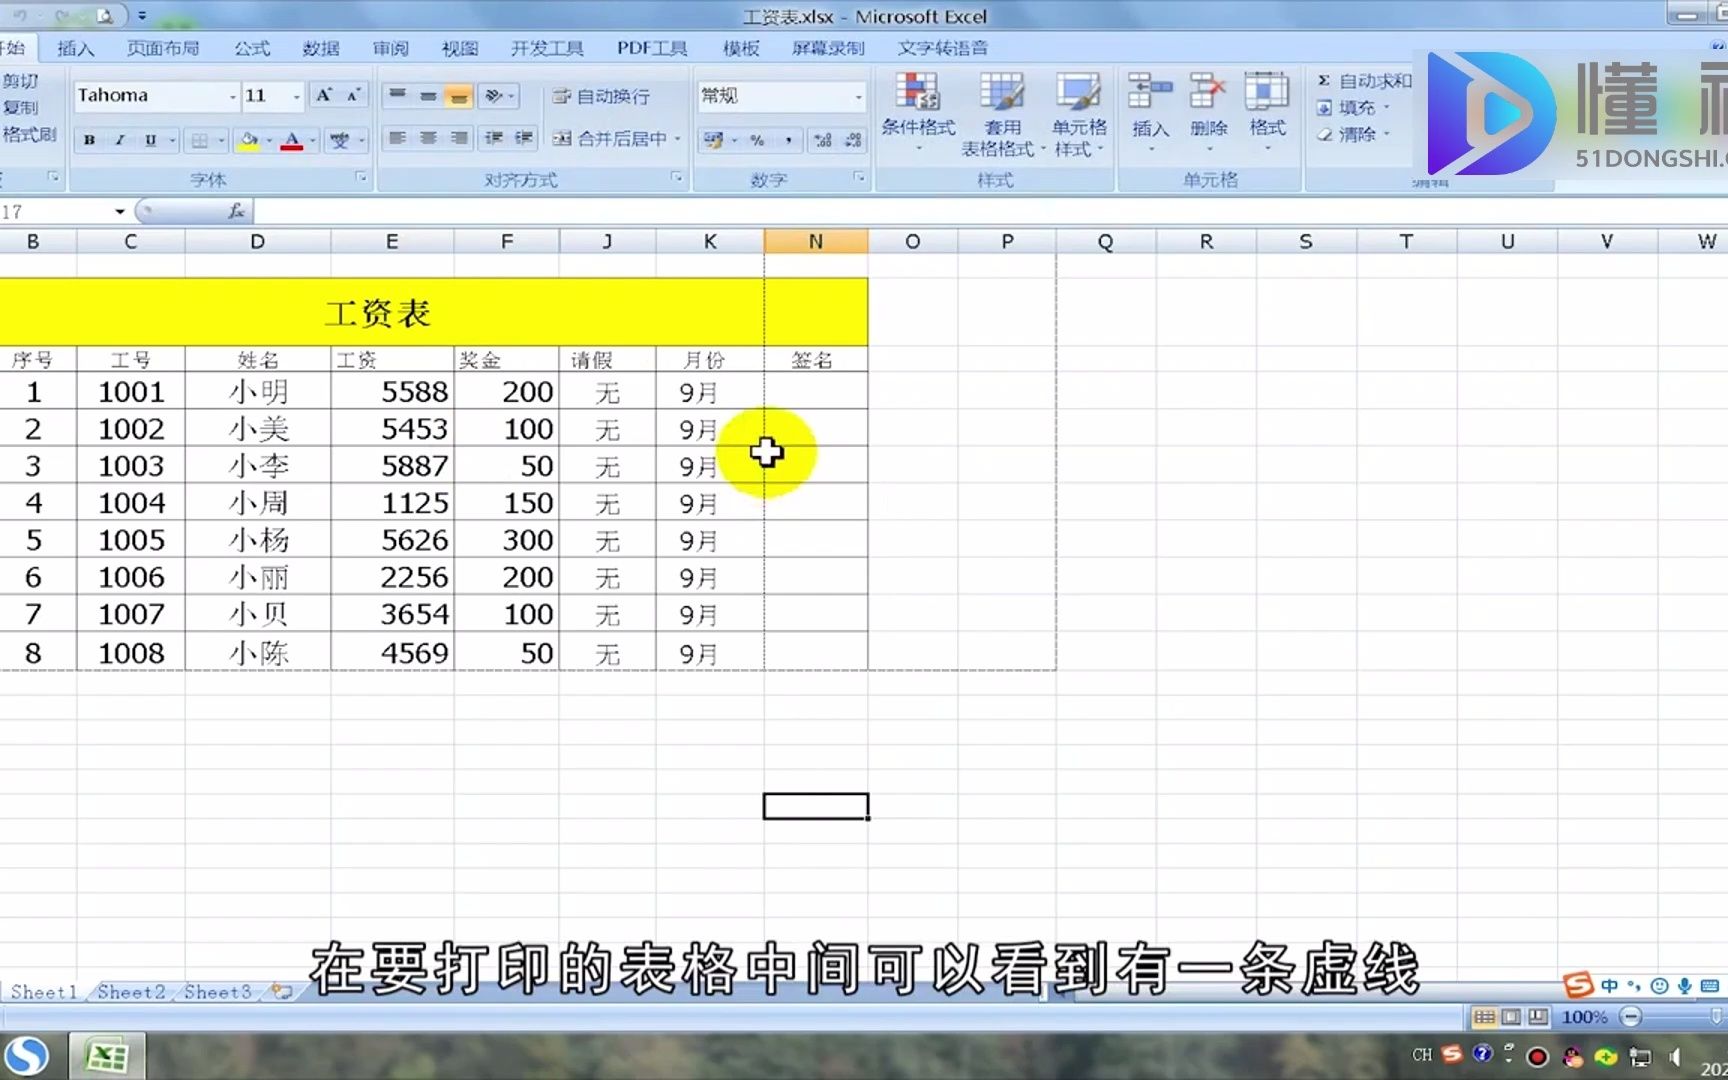
Task: Toggle underline formatting
Action: point(150,140)
